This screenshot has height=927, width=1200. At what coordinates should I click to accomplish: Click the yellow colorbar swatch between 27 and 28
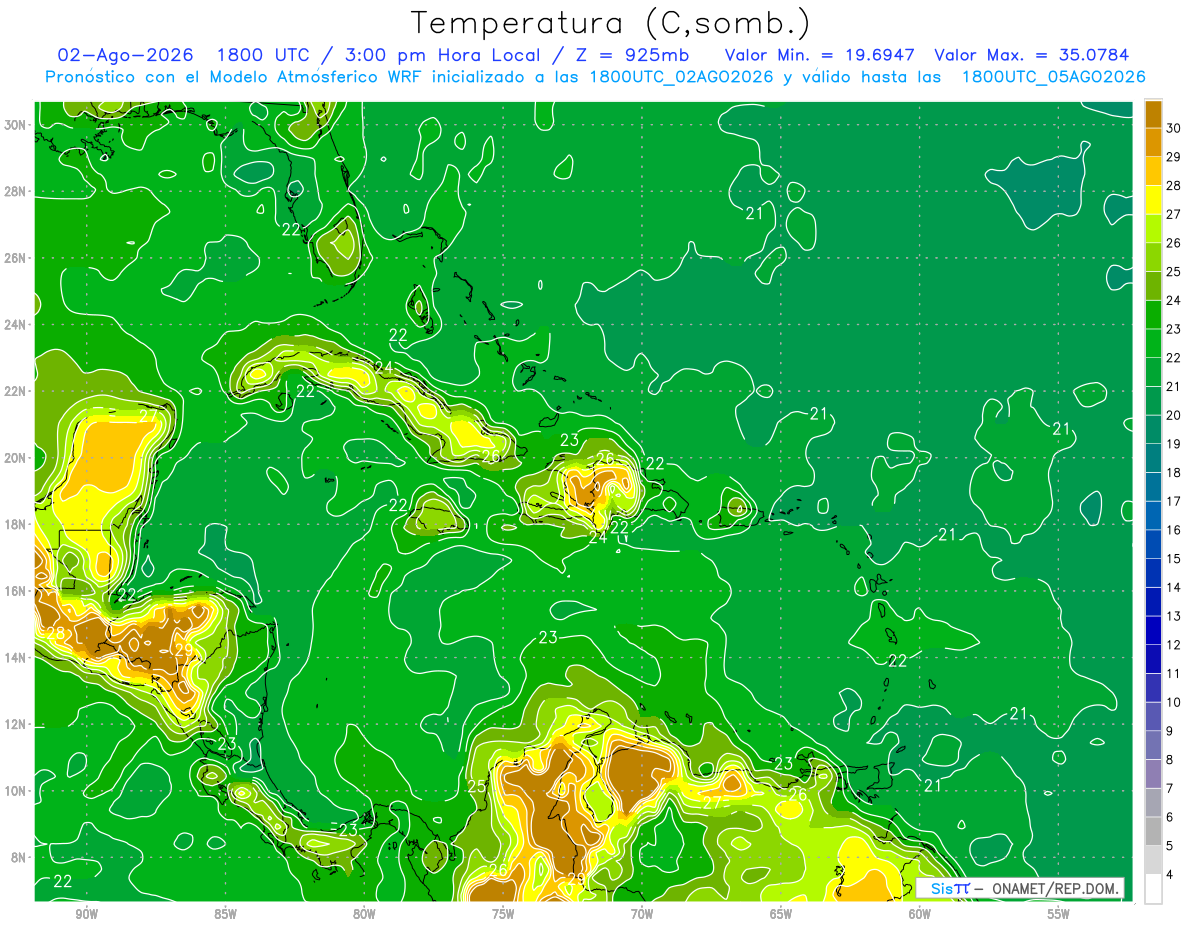pyautogui.click(x=1154, y=199)
